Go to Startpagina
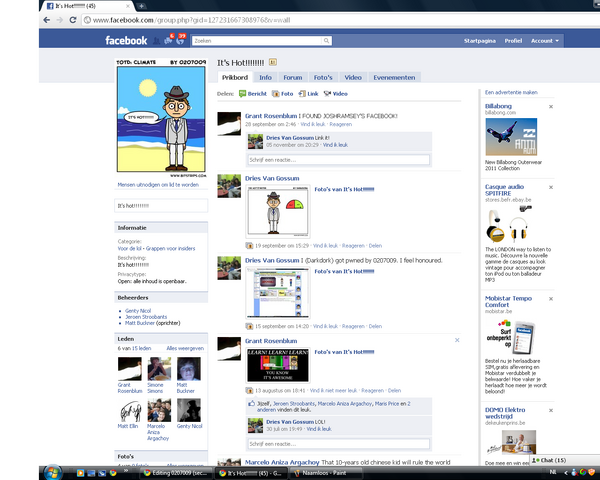 tap(479, 41)
